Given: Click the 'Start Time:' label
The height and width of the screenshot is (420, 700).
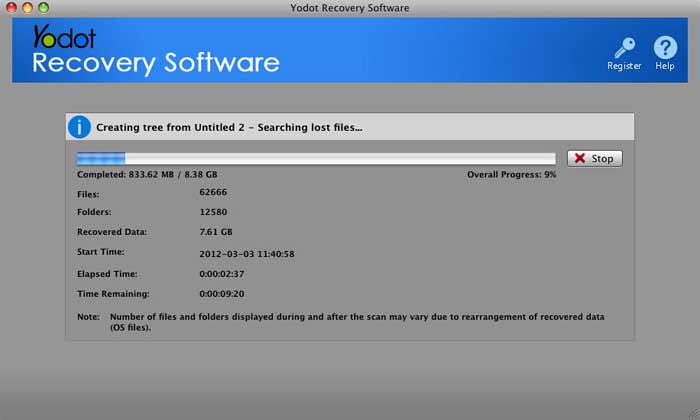Looking at the screenshot, I should pyautogui.click(x=100, y=252).
